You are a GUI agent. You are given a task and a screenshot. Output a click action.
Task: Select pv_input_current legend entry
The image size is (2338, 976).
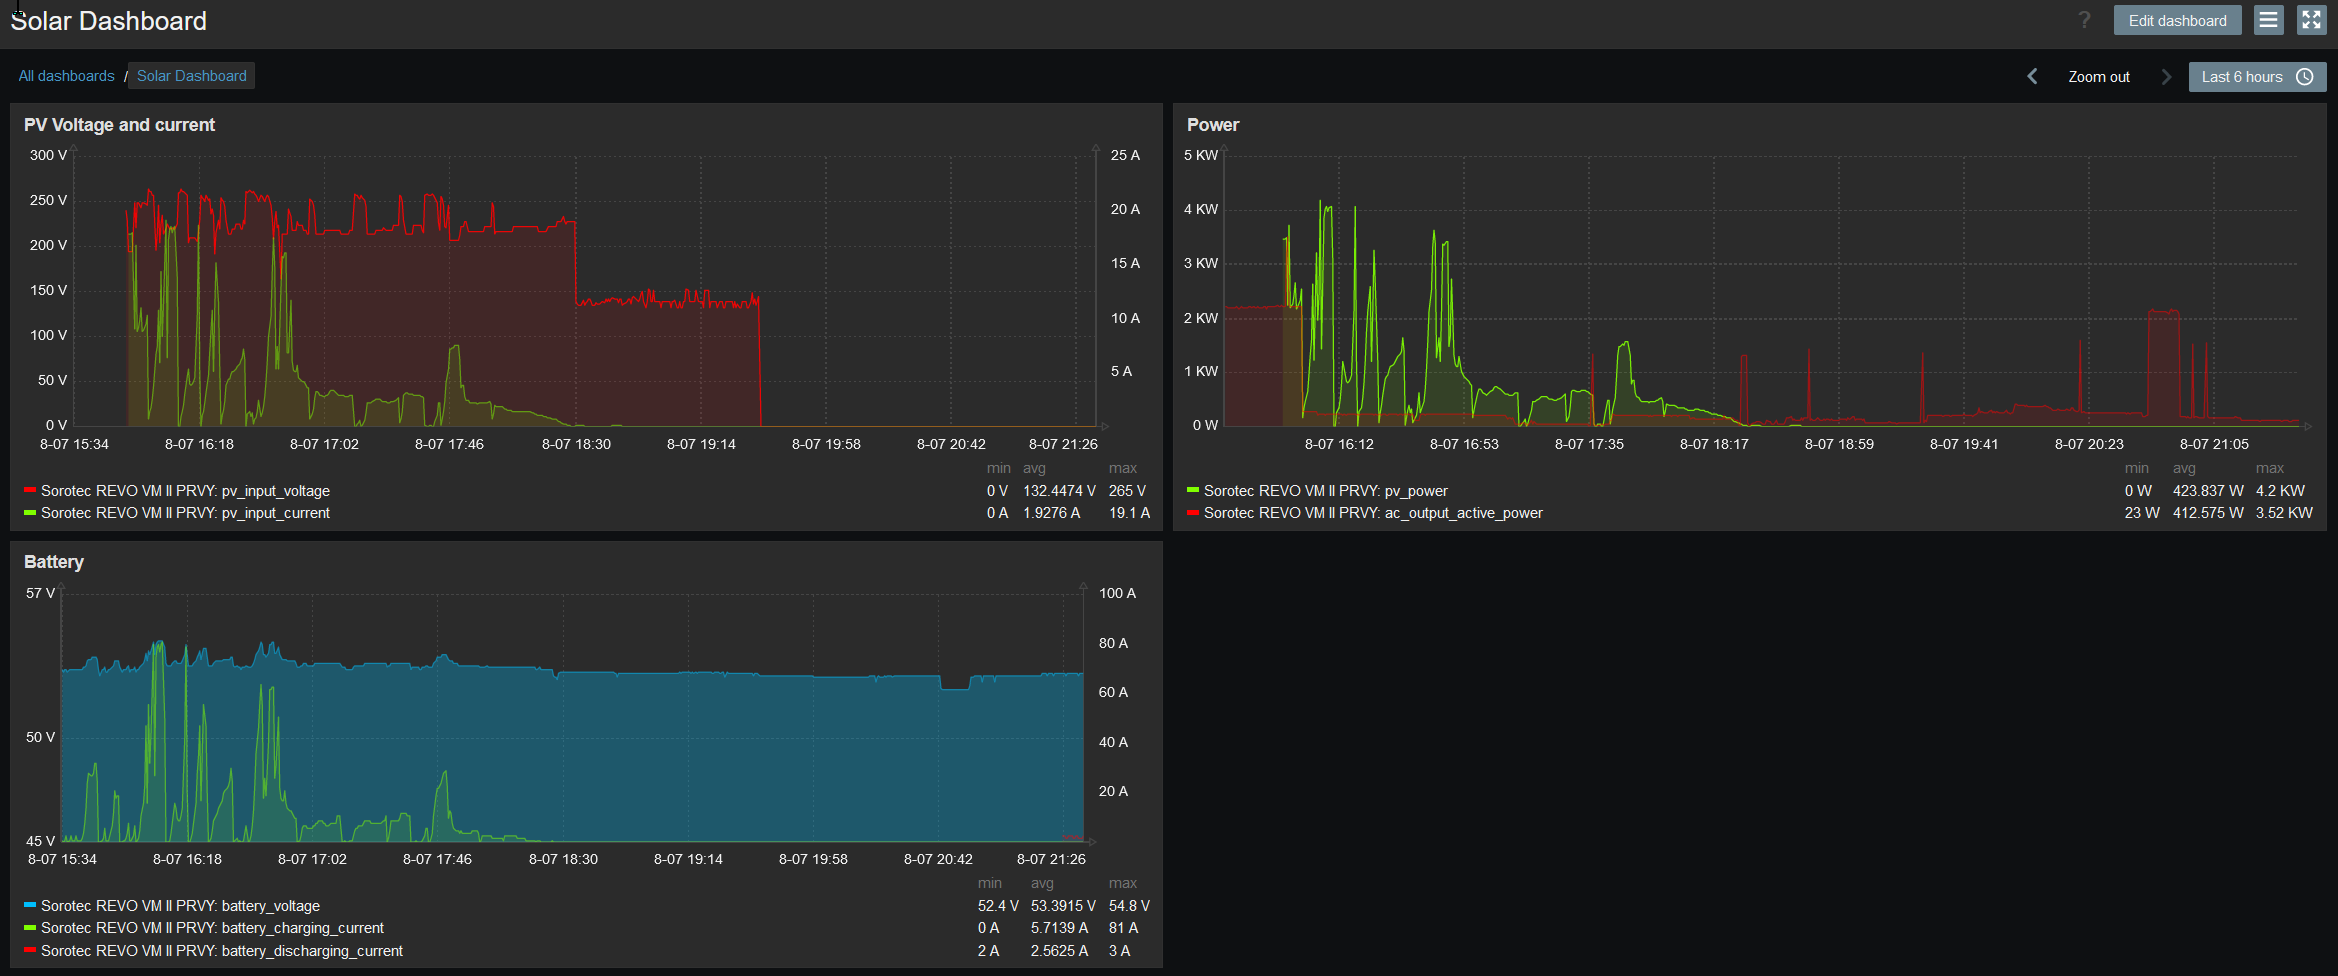point(185,513)
